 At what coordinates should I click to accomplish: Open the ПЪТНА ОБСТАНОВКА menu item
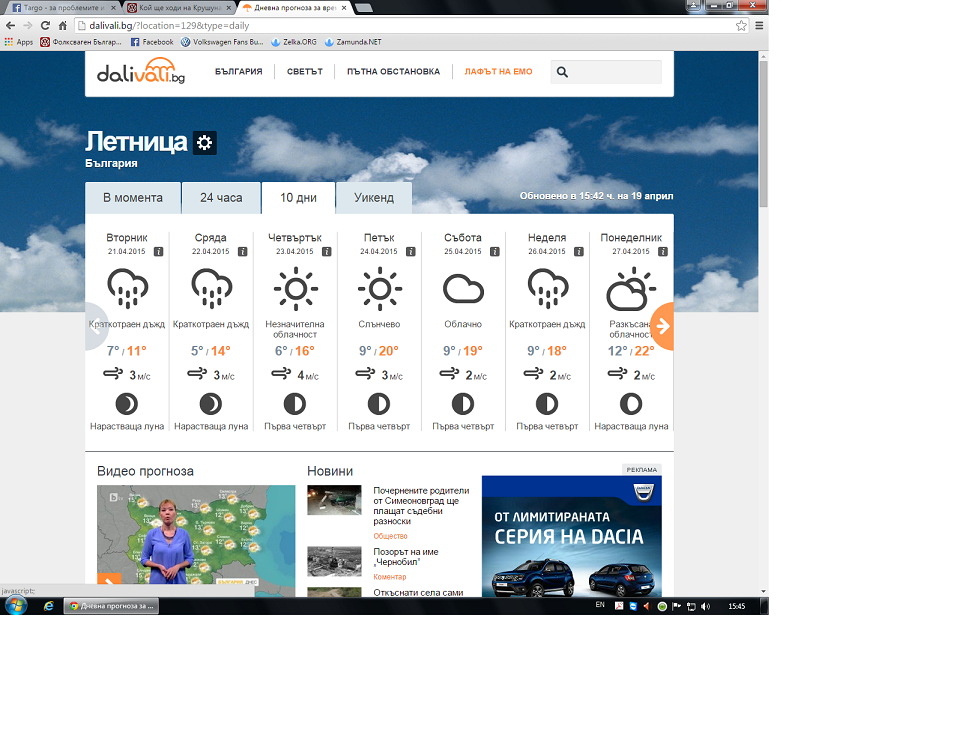393,72
